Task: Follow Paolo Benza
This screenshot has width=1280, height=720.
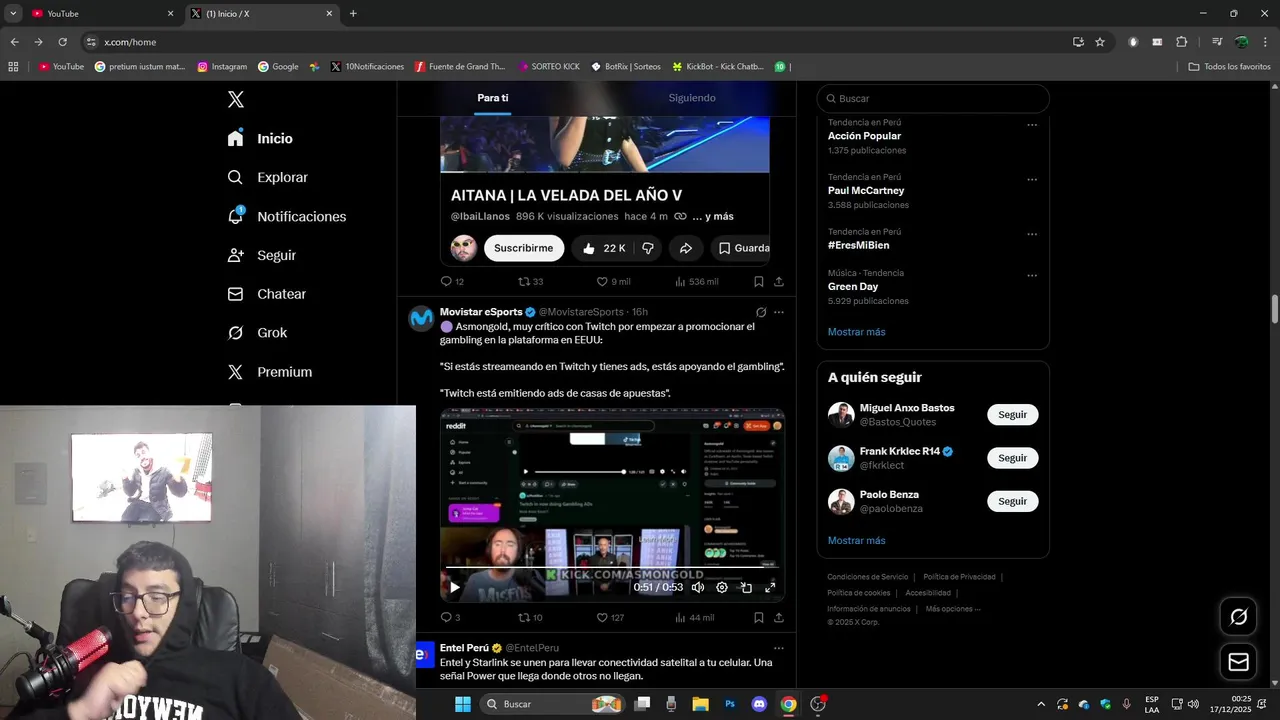Action: coord(1012,501)
